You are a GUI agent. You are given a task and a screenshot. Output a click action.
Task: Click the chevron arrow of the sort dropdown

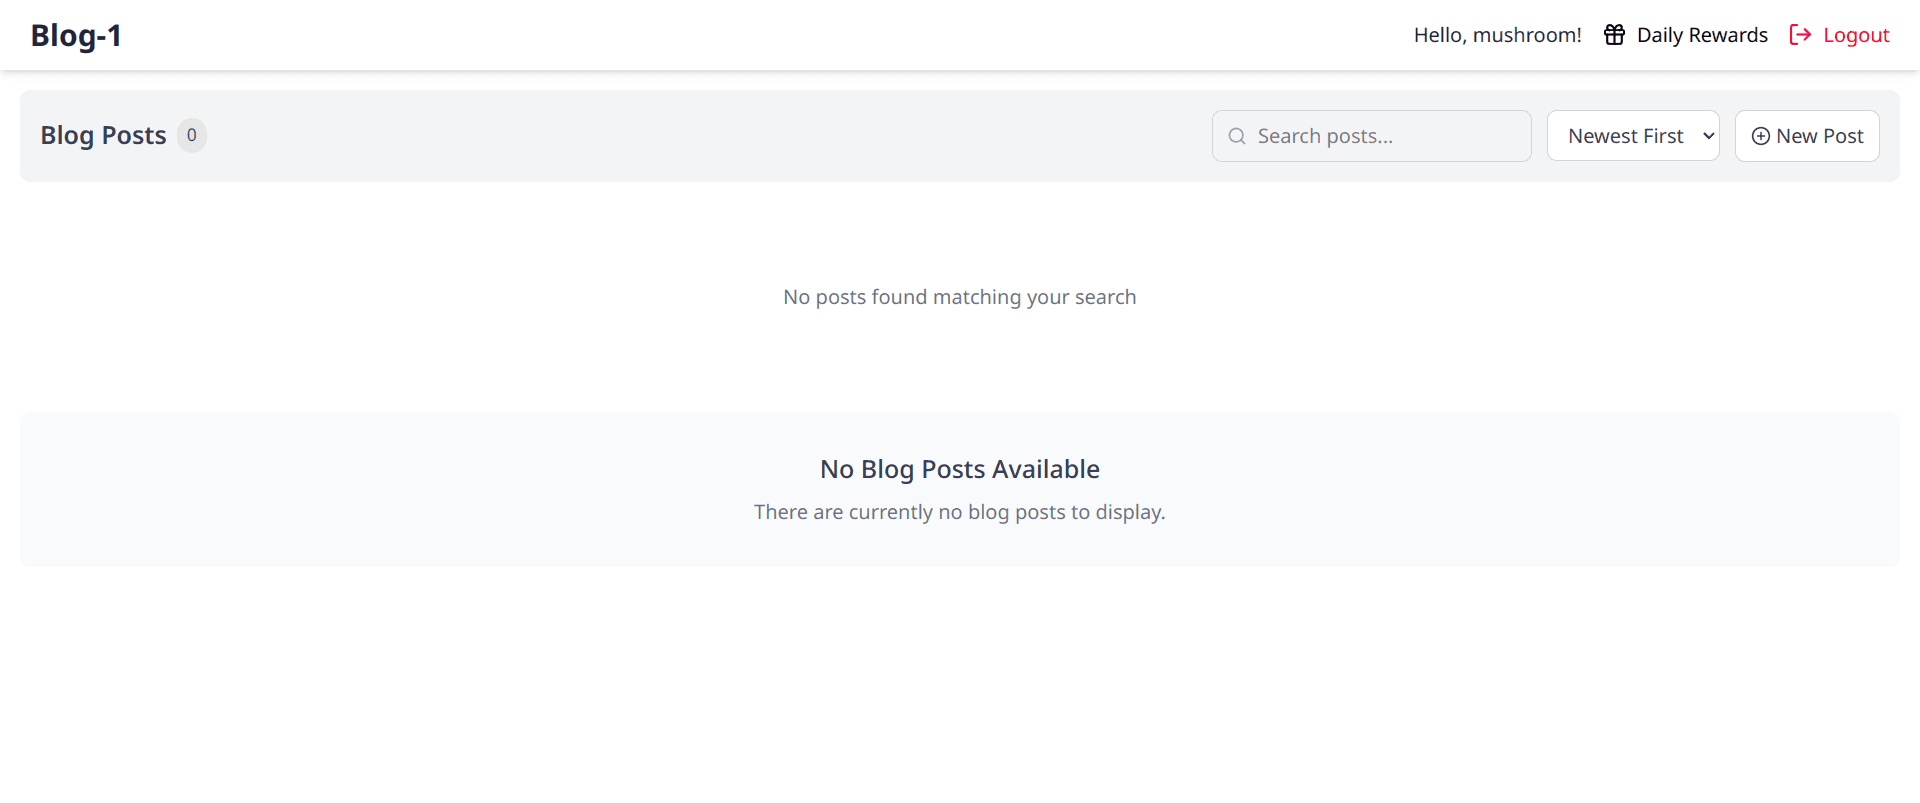[x=1708, y=136]
